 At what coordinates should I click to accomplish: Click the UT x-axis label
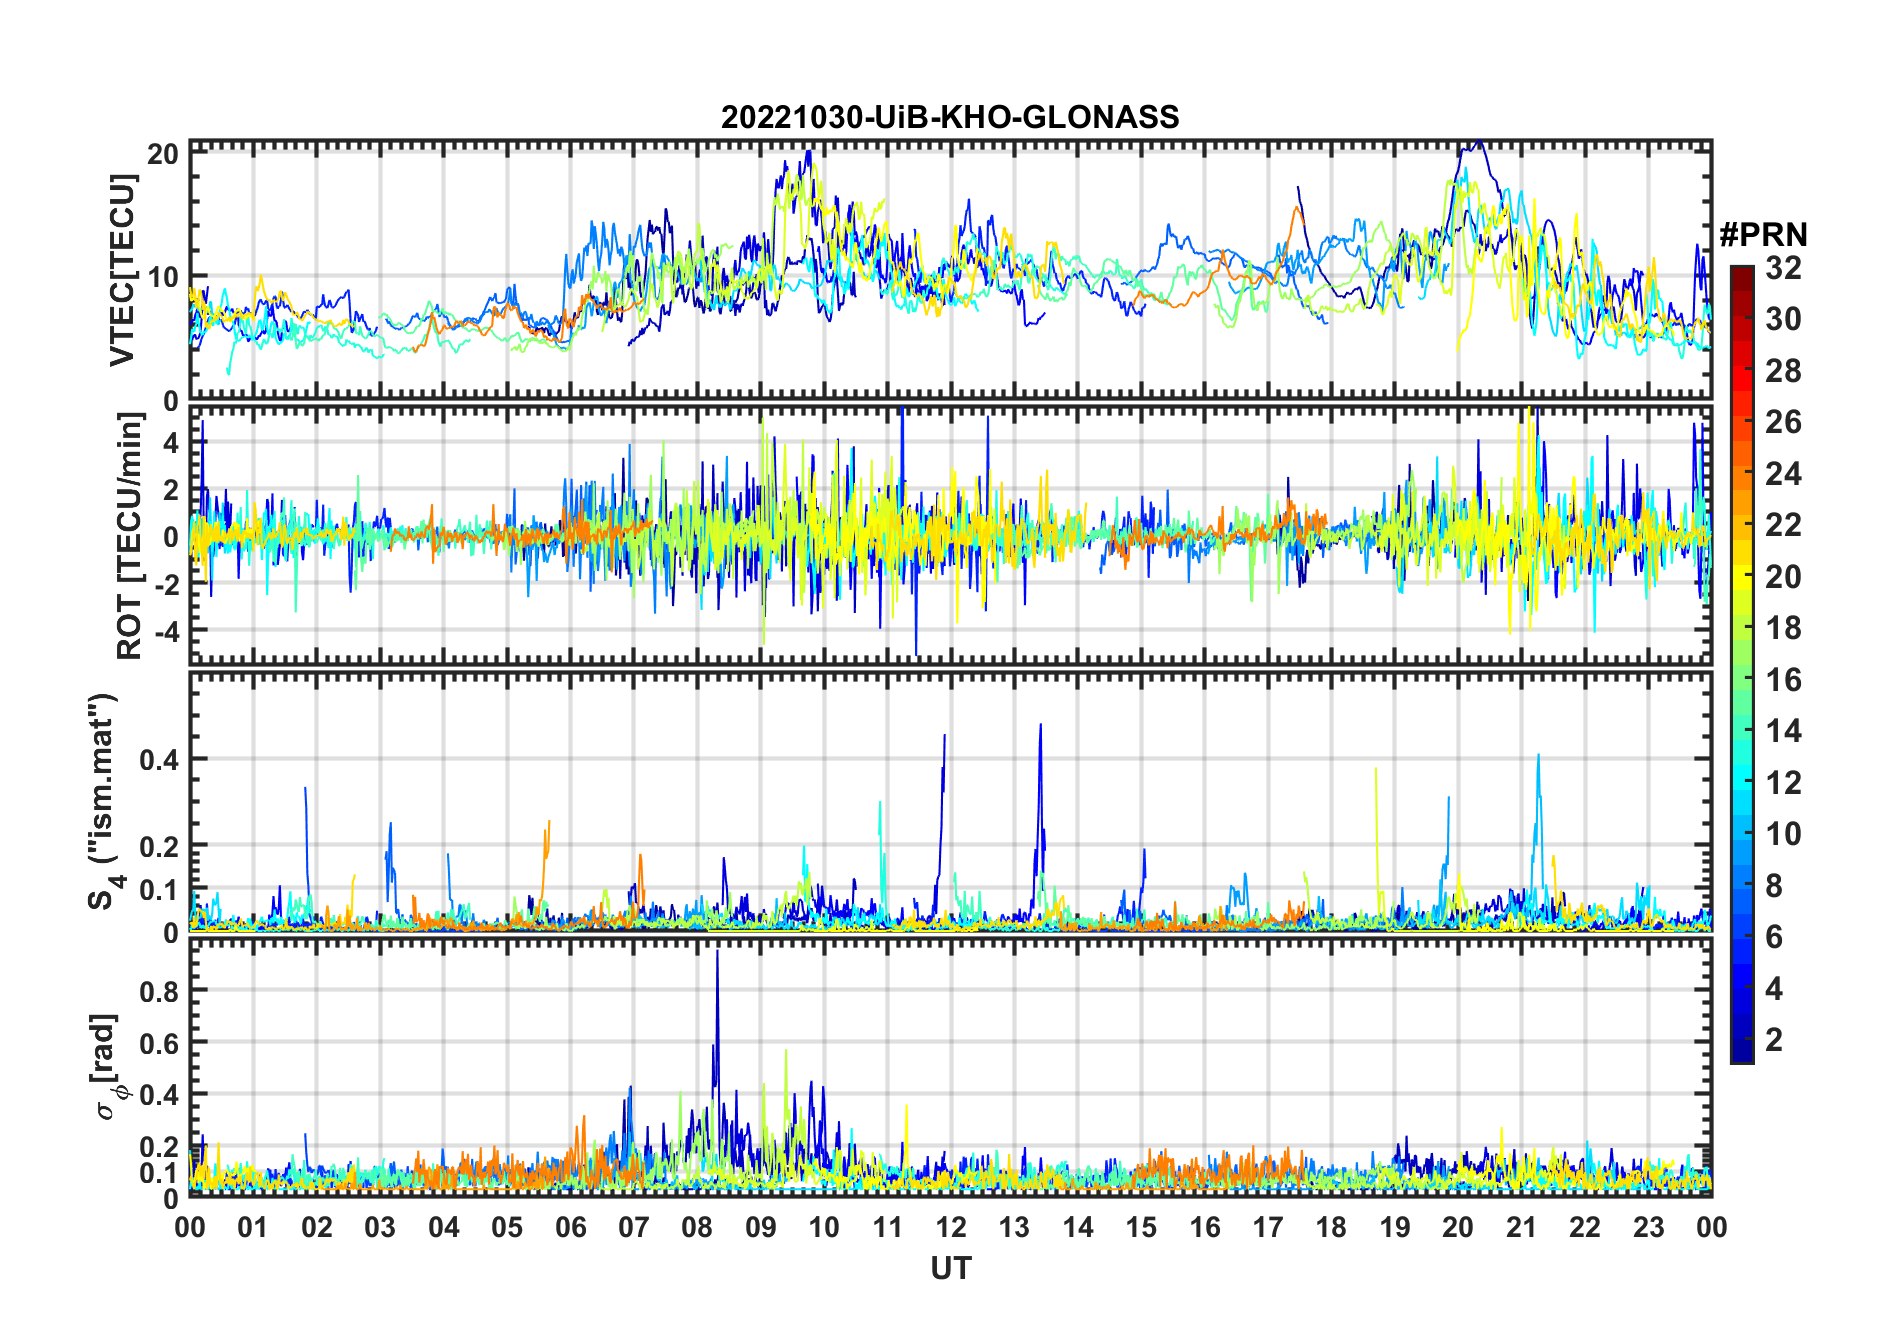(x=951, y=1268)
